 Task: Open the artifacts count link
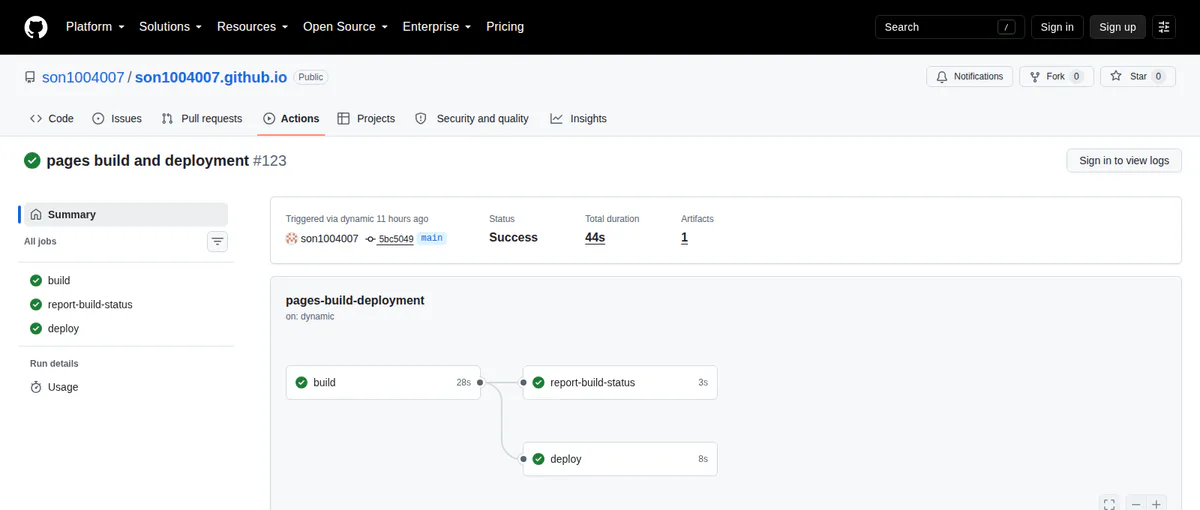pos(684,238)
